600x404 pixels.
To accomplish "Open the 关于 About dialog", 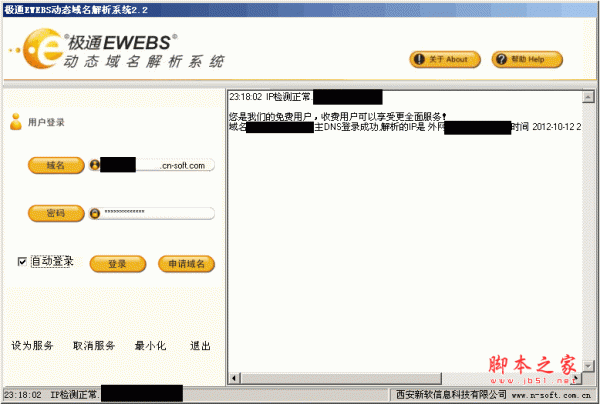I will coord(445,59).
